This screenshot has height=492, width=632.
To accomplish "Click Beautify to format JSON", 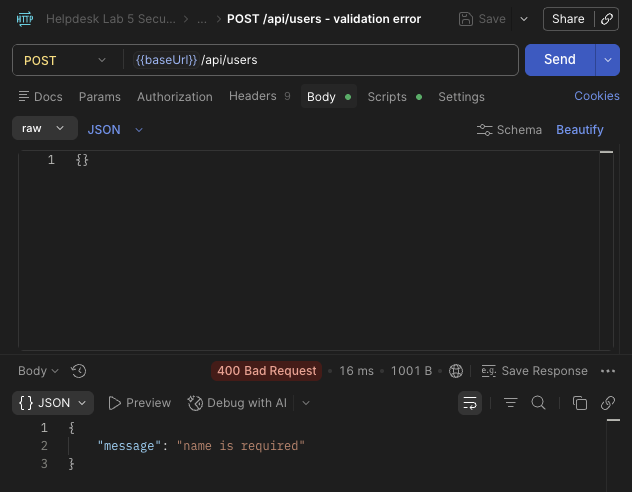I will pos(580,130).
